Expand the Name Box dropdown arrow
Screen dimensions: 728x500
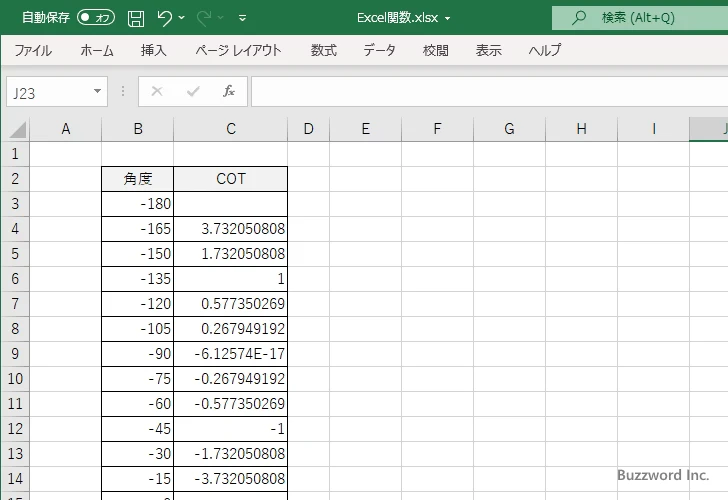click(x=98, y=91)
